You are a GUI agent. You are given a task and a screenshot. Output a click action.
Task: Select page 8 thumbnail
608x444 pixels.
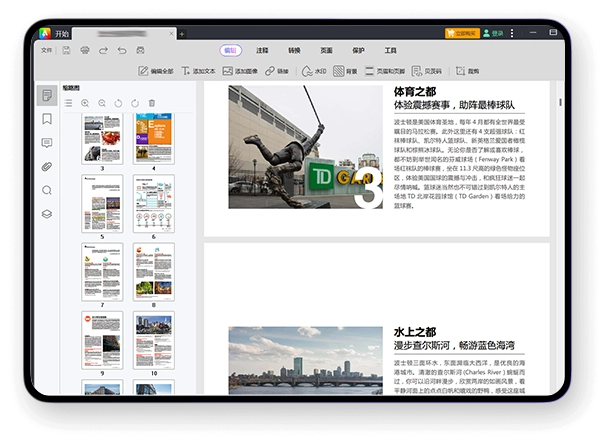point(154,272)
